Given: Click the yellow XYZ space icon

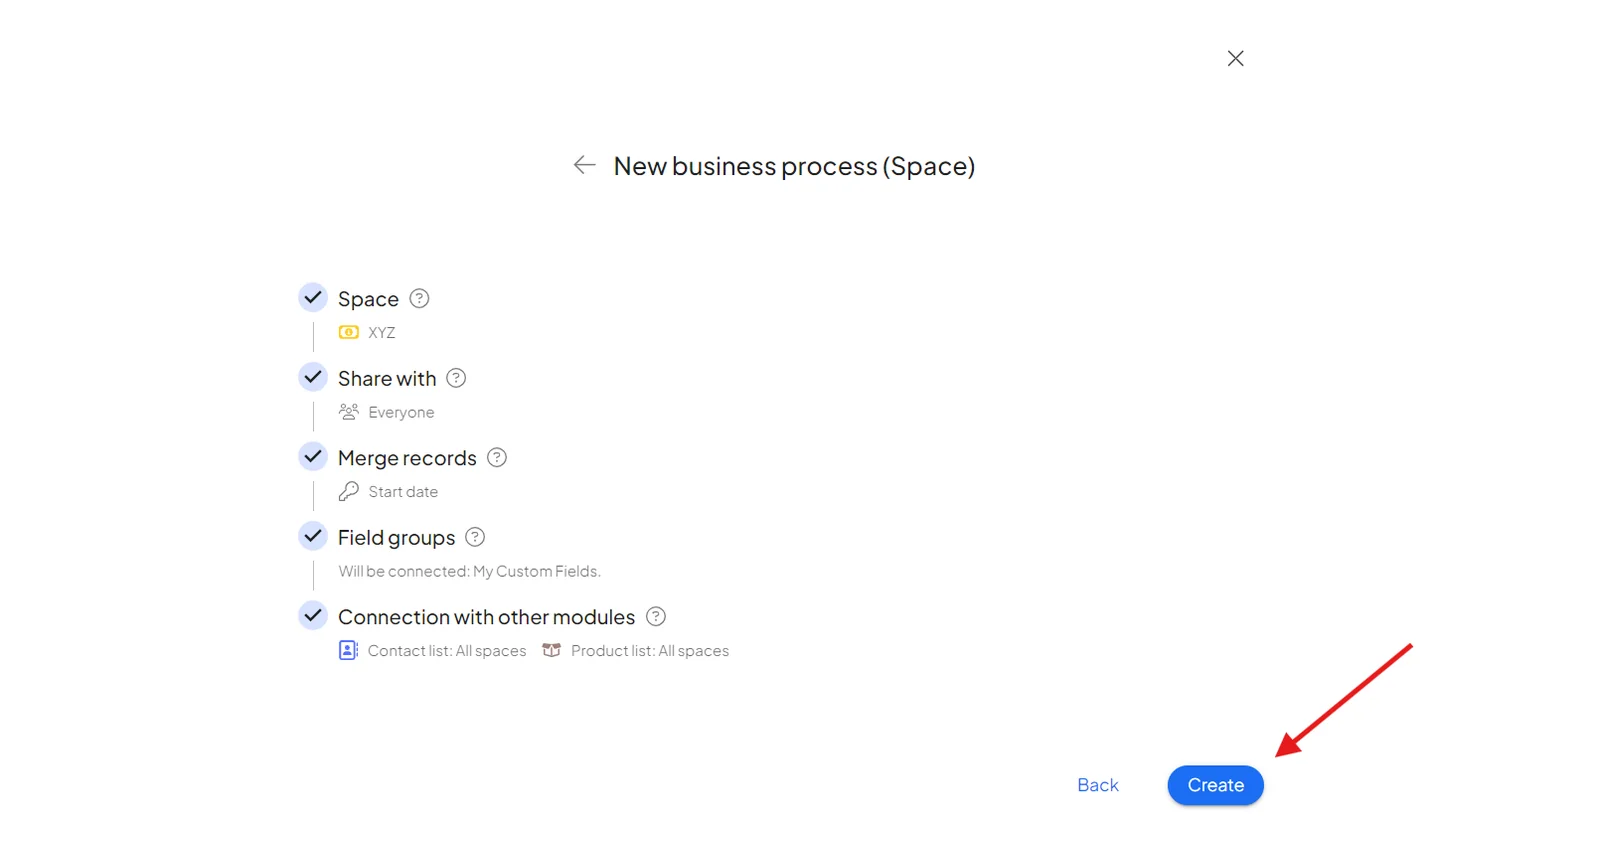Looking at the screenshot, I should pyautogui.click(x=348, y=332).
